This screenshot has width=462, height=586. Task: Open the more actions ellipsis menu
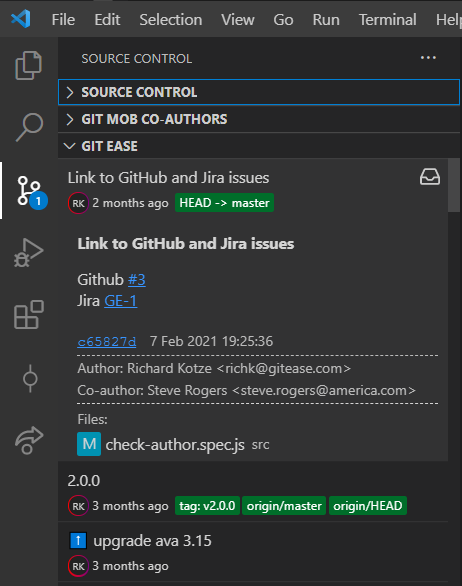[428, 58]
